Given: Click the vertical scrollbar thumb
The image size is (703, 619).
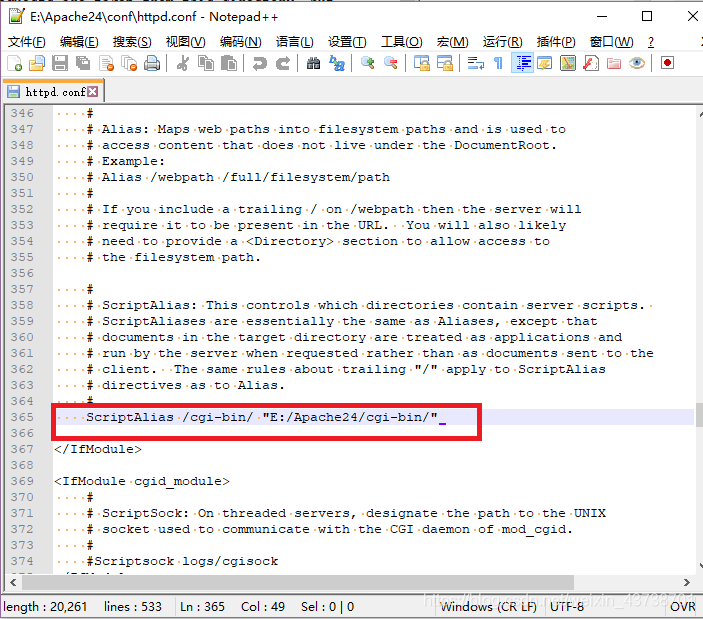Looking at the screenshot, I should point(699,414).
